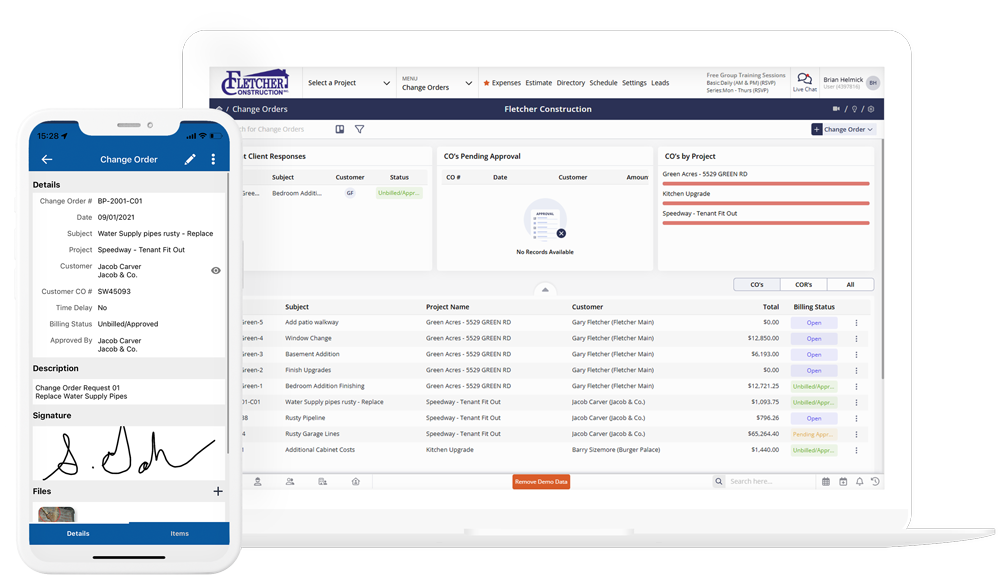Click the lightbulb icon in the dark header
The image size is (1000, 580).
point(855,109)
